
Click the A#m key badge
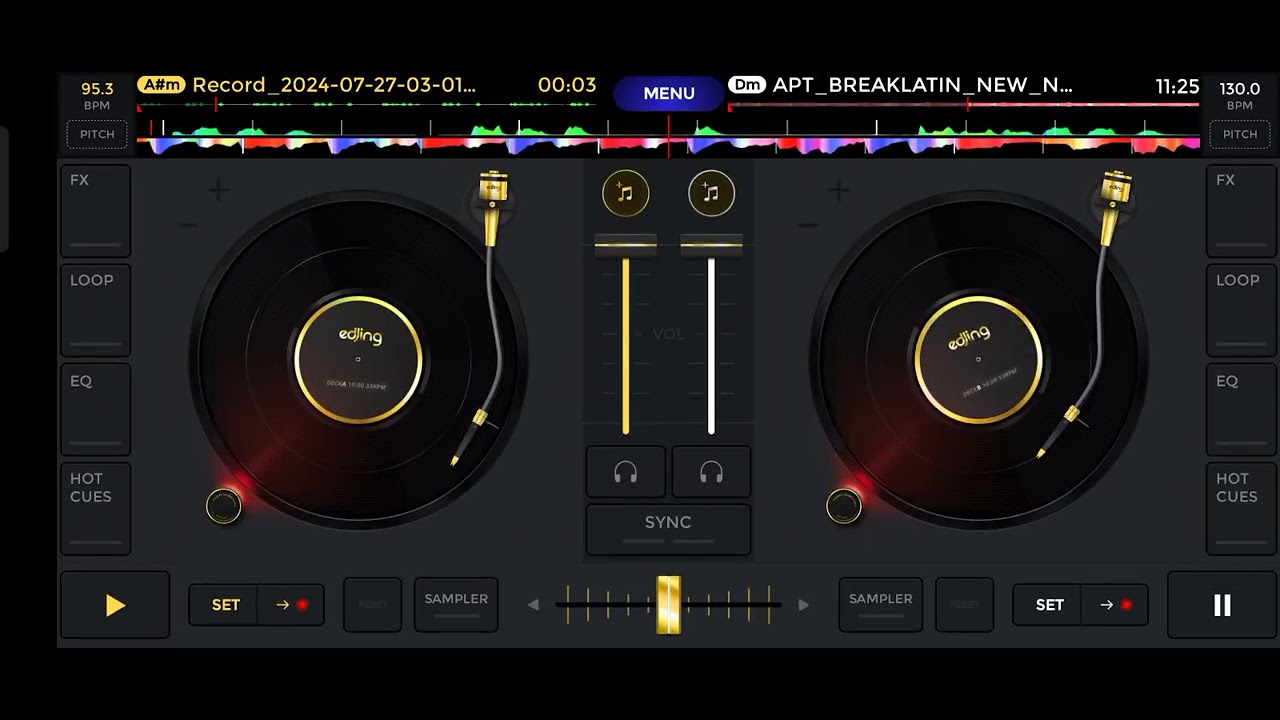point(161,85)
